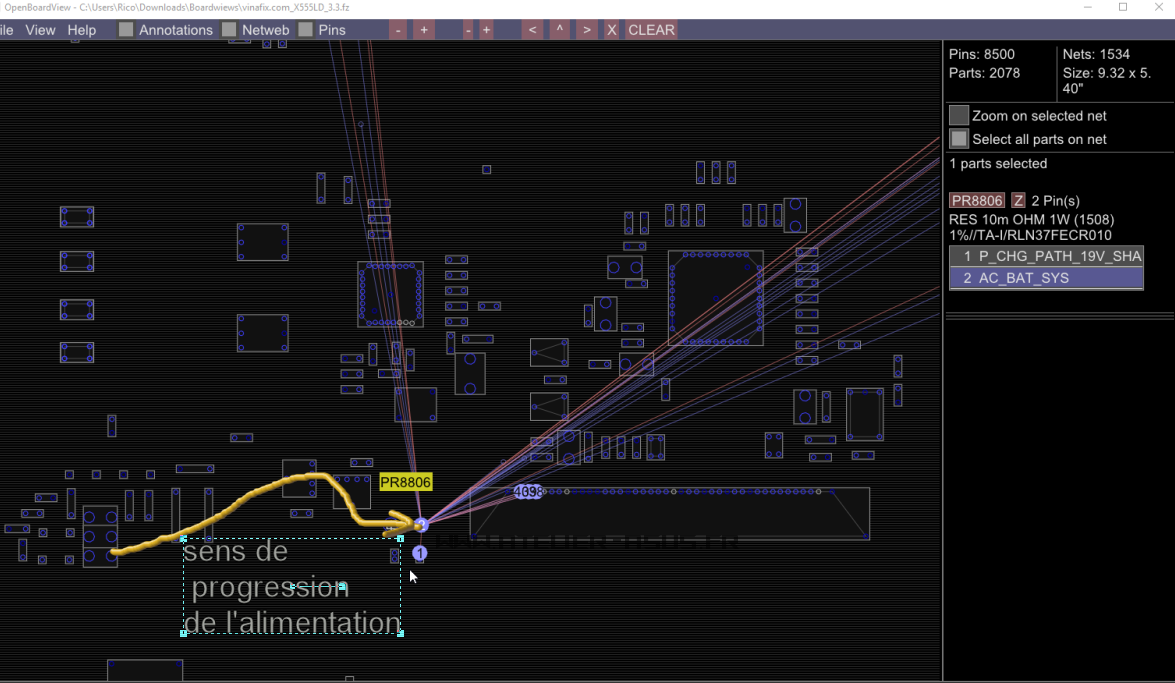Select pin 2 AC_BAT_SYS in the pin list
Screen dimensions: 1175x683
pos(1045,278)
